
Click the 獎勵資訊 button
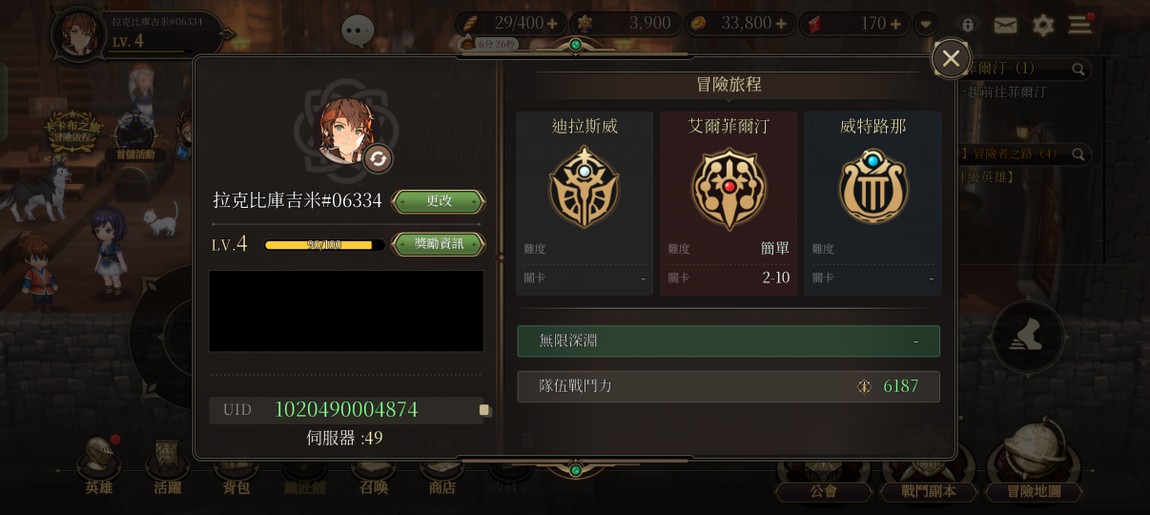point(439,244)
